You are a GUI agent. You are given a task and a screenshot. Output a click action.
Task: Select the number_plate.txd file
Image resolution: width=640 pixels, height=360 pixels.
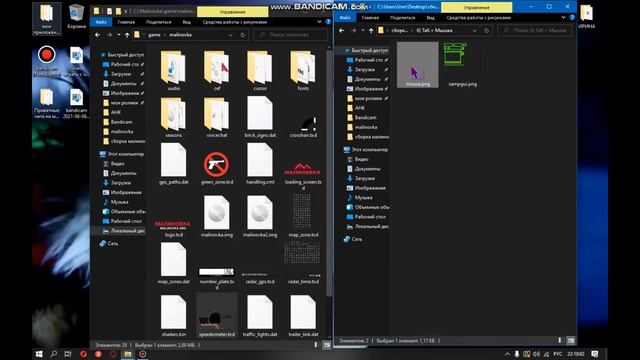[x=217, y=278]
